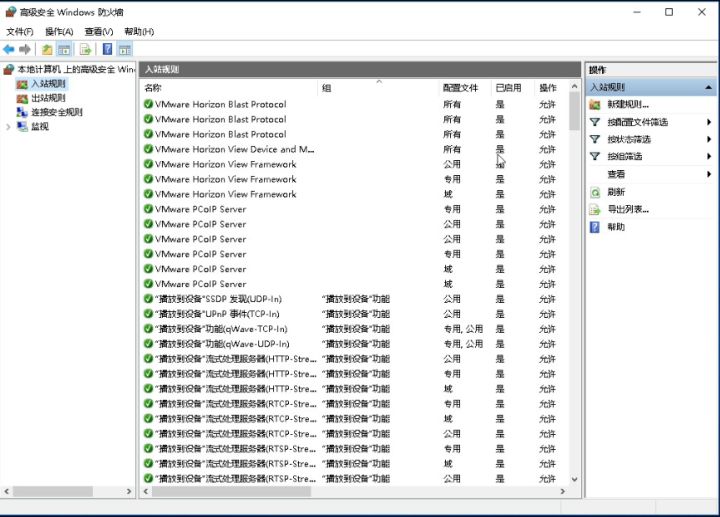This screenshot has width=720, height=517.
Task: Toggle the show/hide action pane toolbar icon
Action: point(124,49)
